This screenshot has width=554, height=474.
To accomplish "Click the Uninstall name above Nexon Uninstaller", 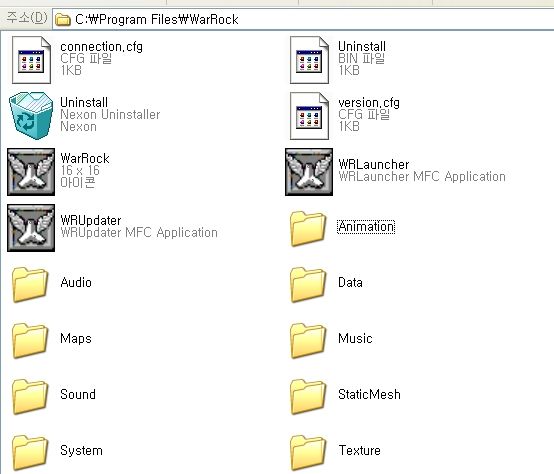I will coord(84,102).
